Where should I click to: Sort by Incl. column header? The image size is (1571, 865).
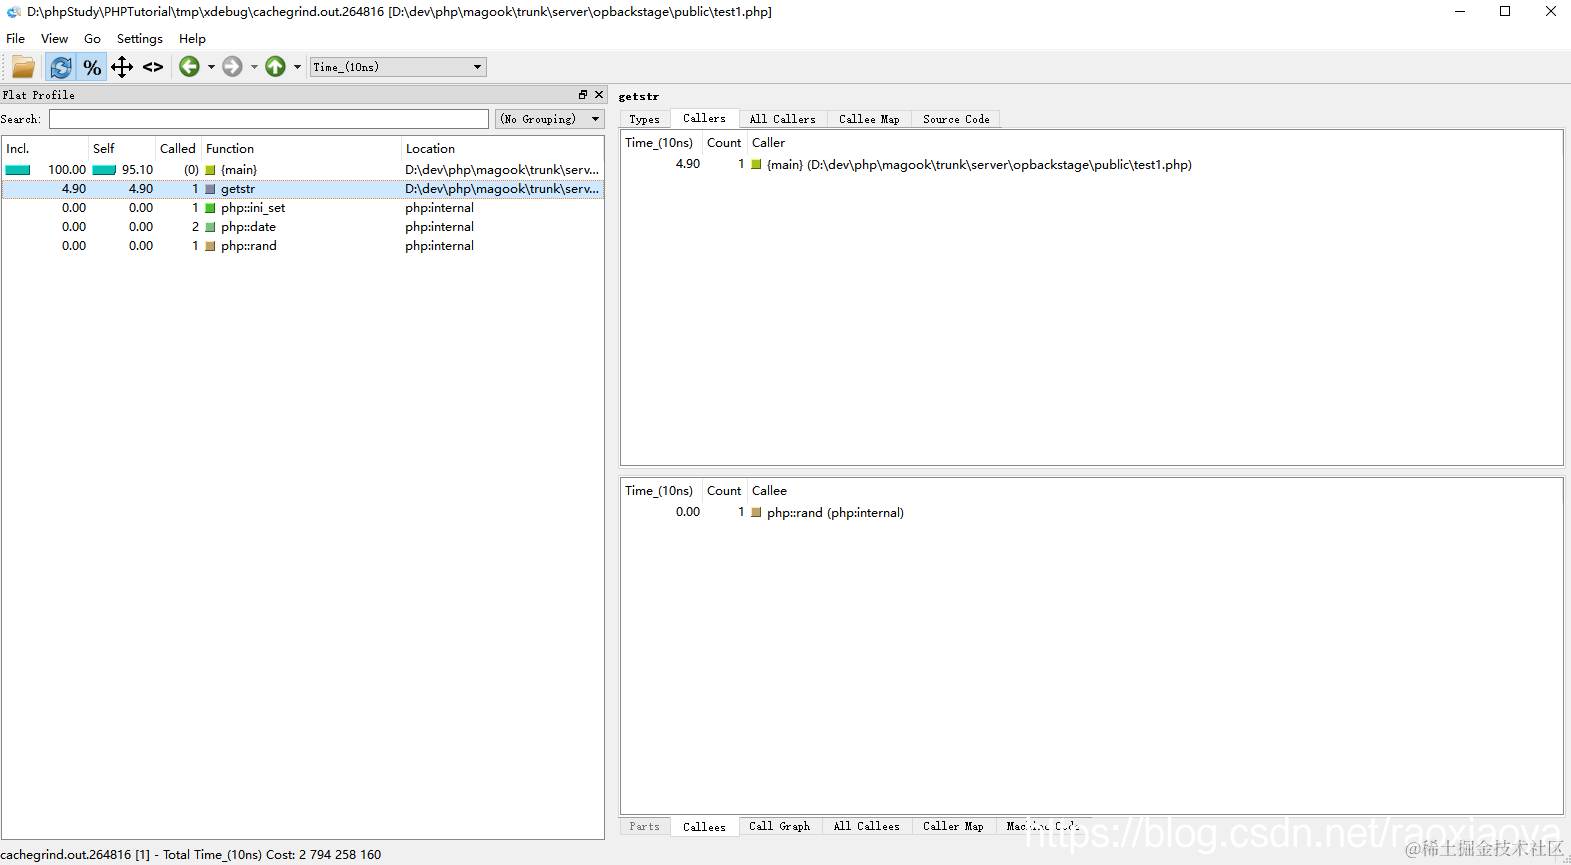[45, 148]
